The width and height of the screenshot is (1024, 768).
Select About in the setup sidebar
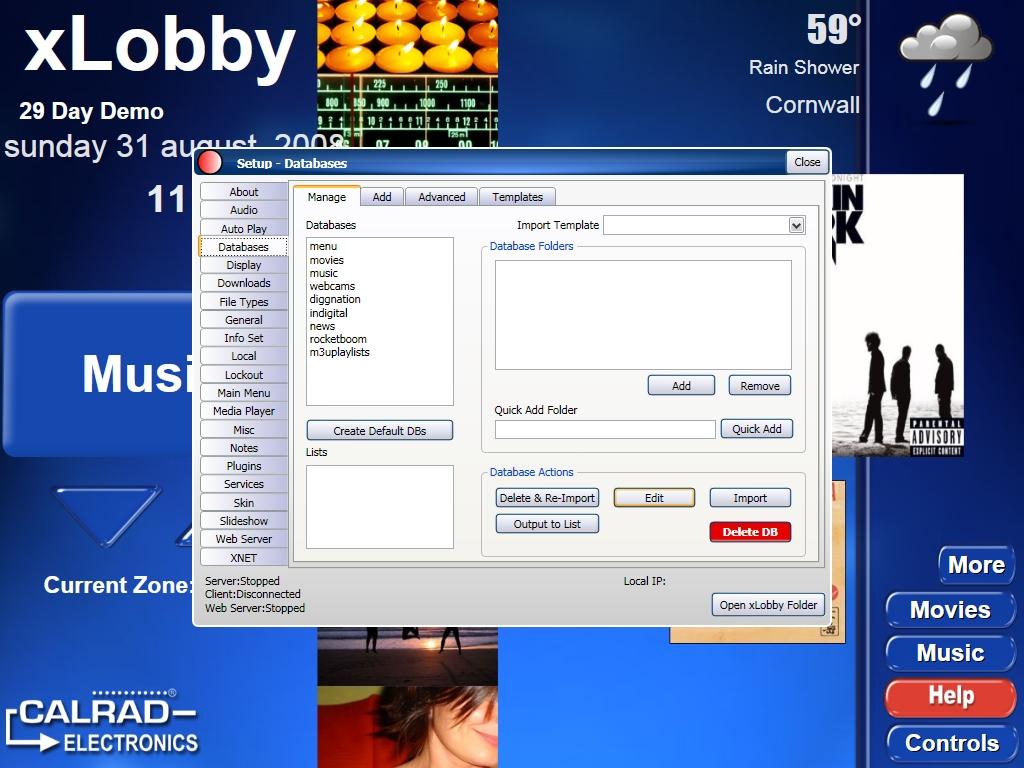[x=244, y=191]
